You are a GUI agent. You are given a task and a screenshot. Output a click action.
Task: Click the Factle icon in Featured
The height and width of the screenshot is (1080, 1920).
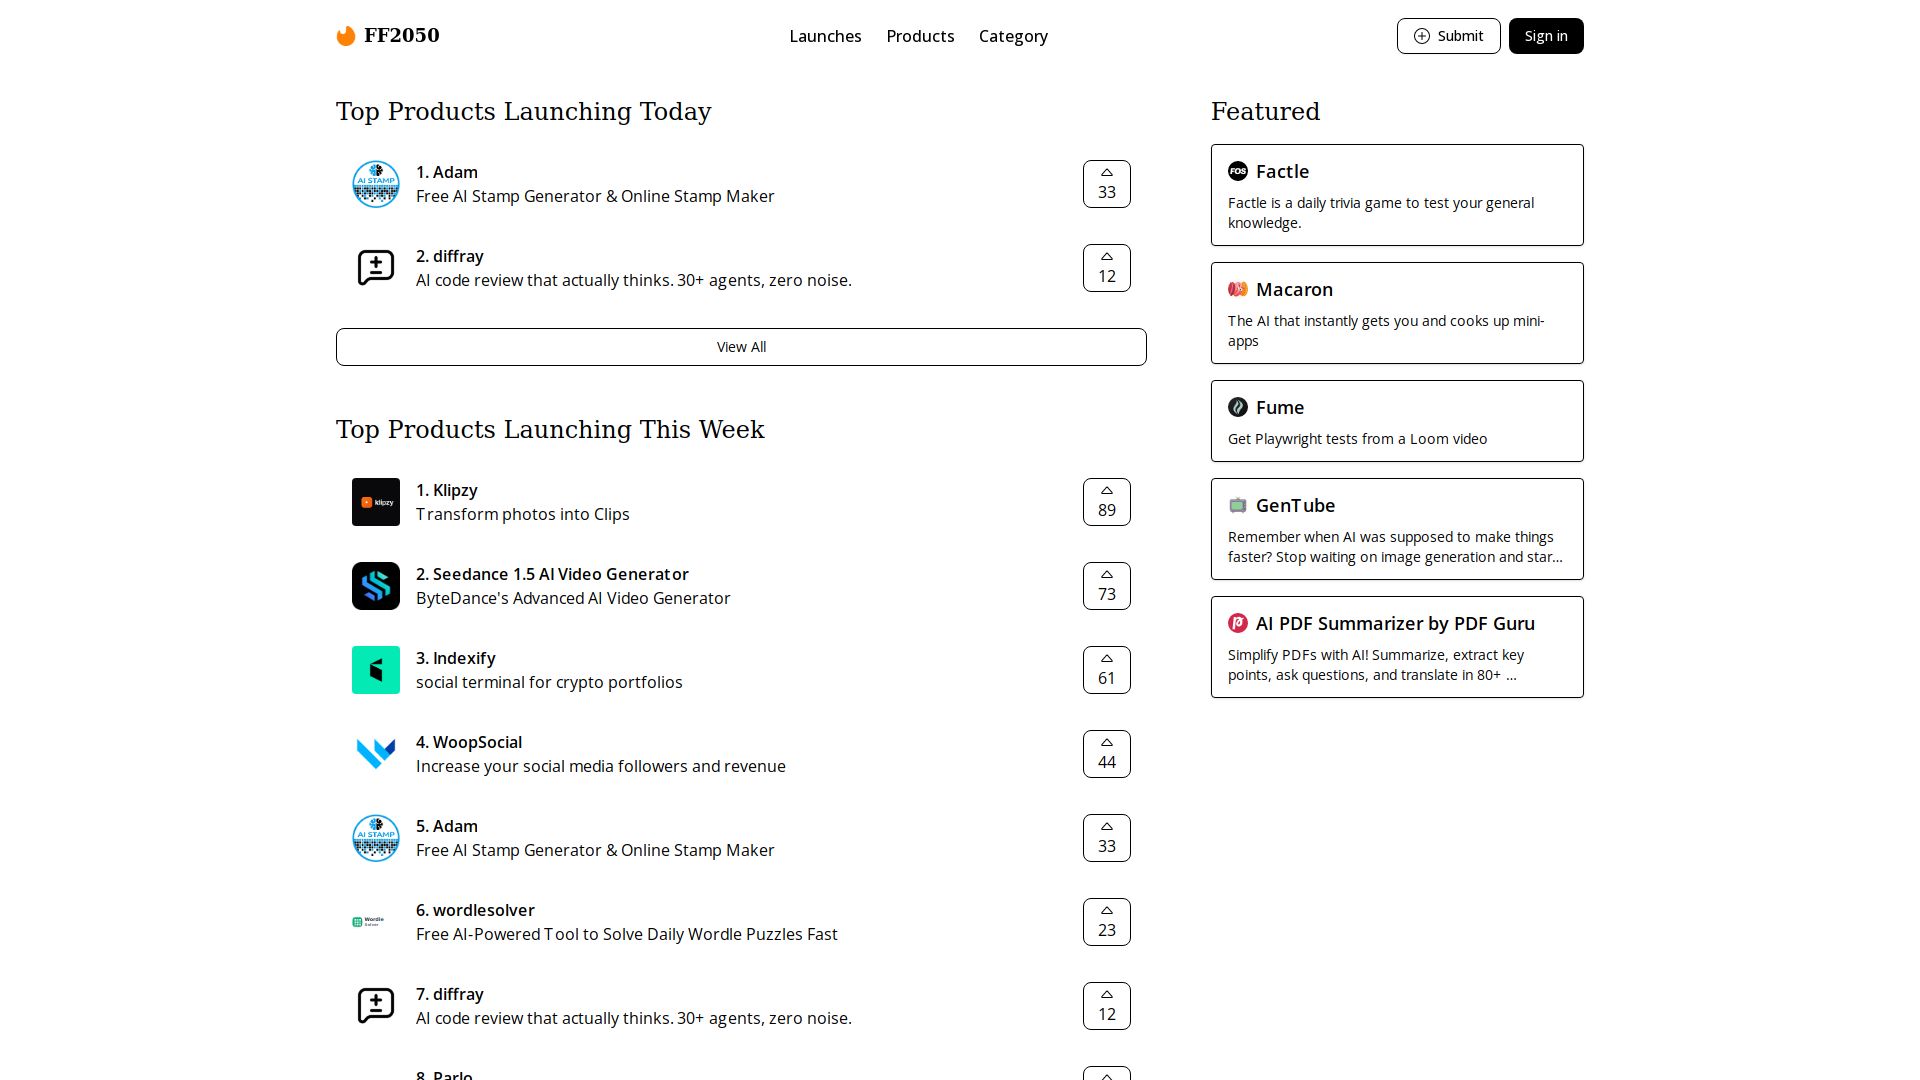[x=1238, y=171]
